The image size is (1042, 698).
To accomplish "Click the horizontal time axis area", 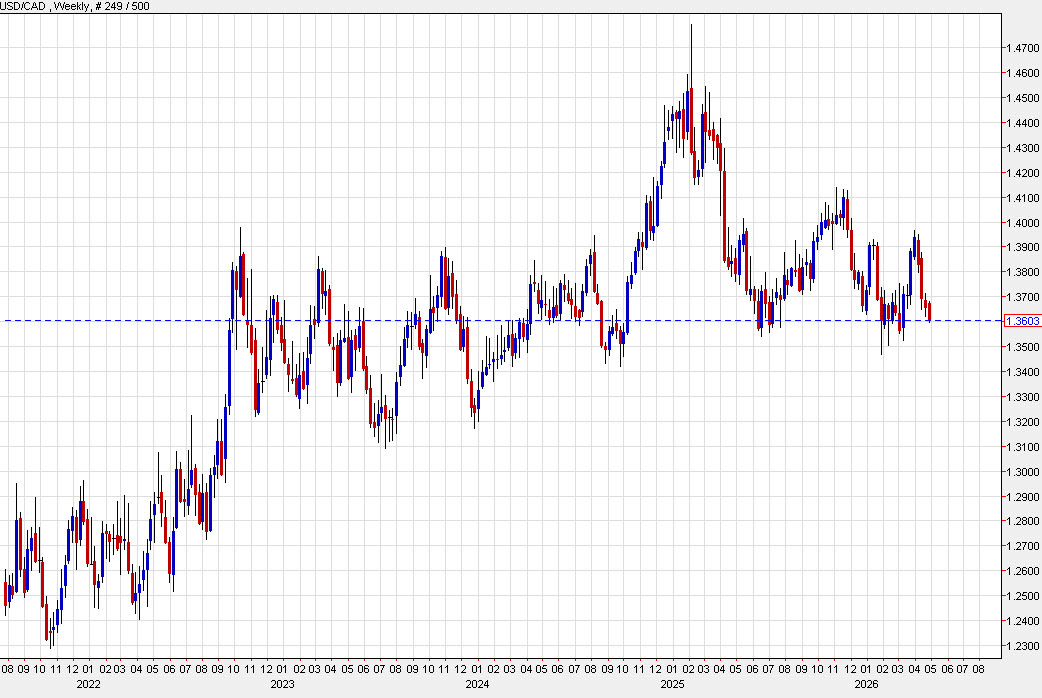I will (500, 670).
